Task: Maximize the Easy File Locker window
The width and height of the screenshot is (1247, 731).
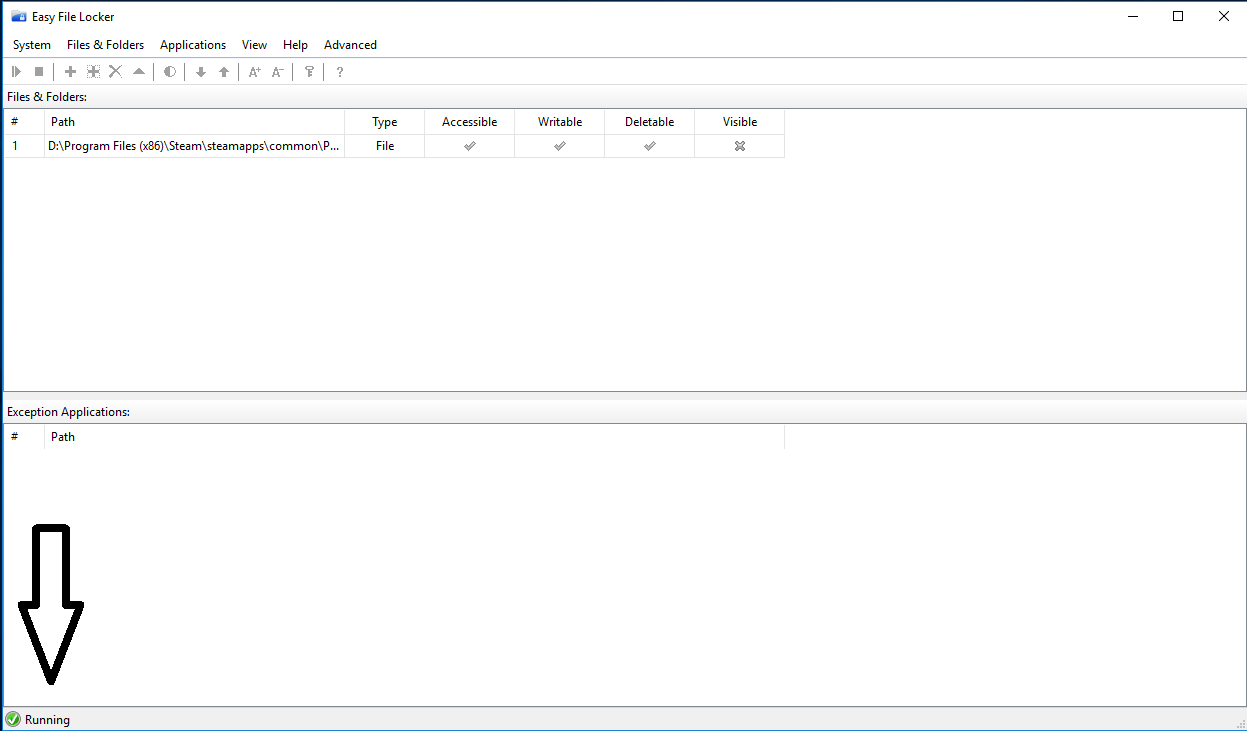Action: [x=1178, y=16]
